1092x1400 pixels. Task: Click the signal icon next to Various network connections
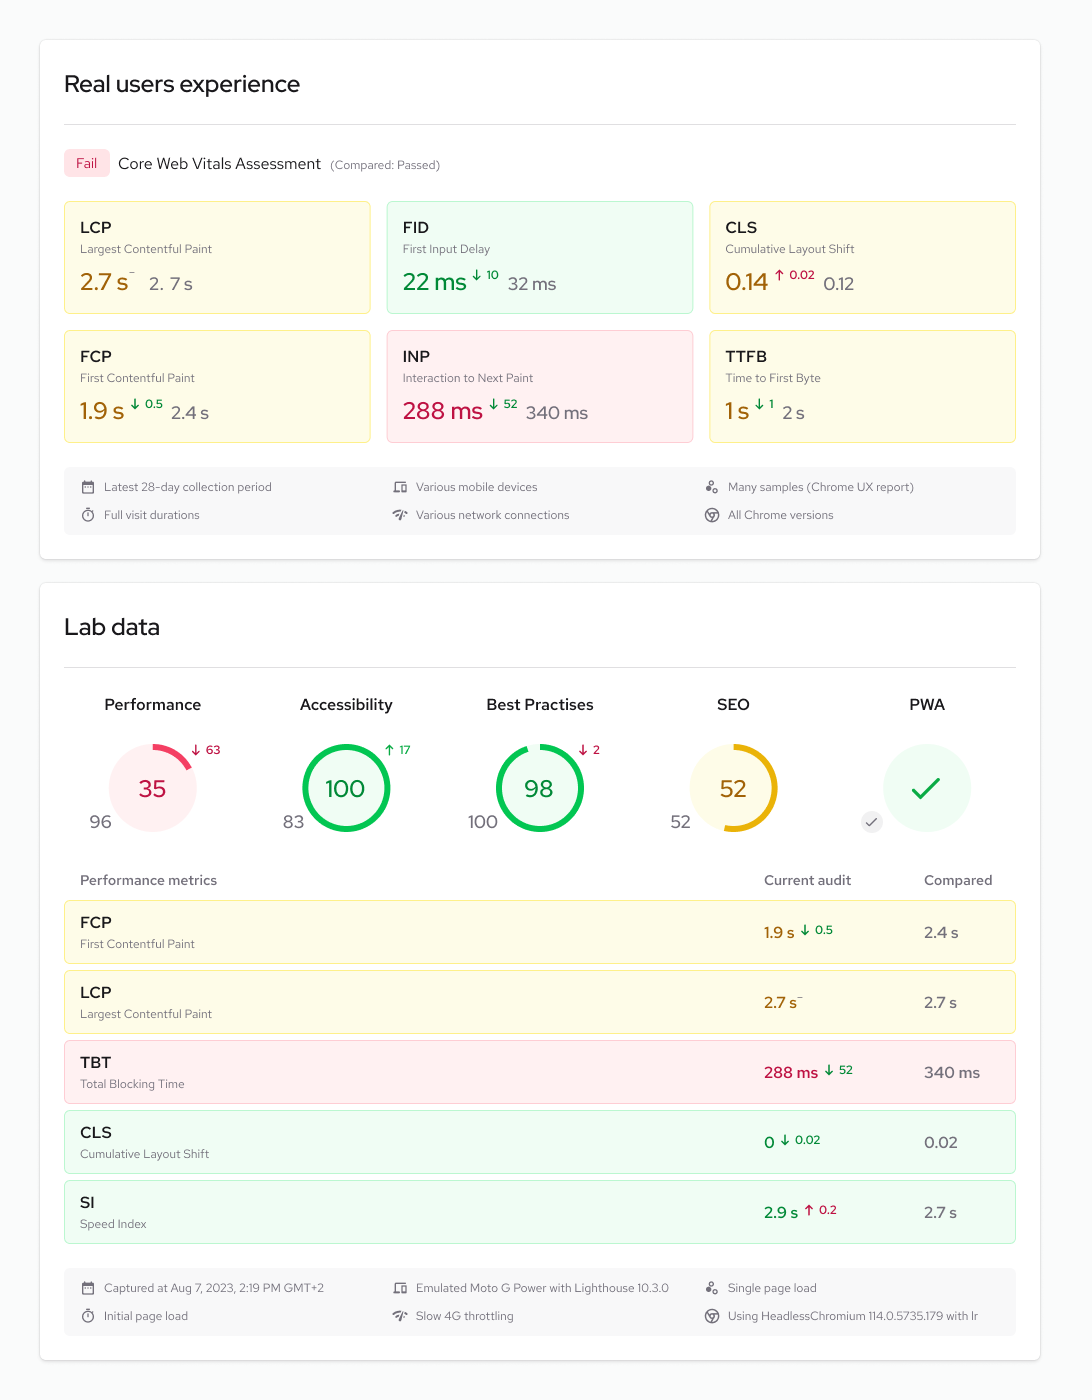pos(400,515)
